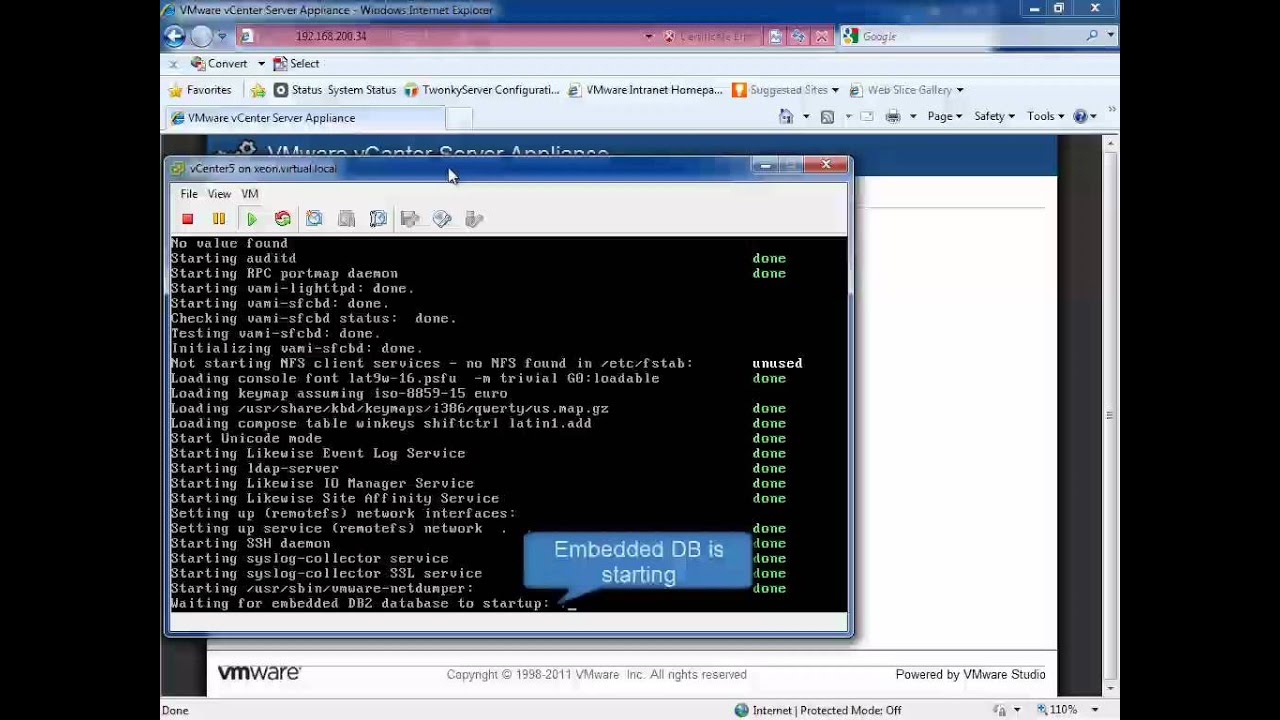Open VMware Intranet Homepage favorite
Image resolution: width=1280 pixels, height=720 pixels.
click(x=645, y=90)
